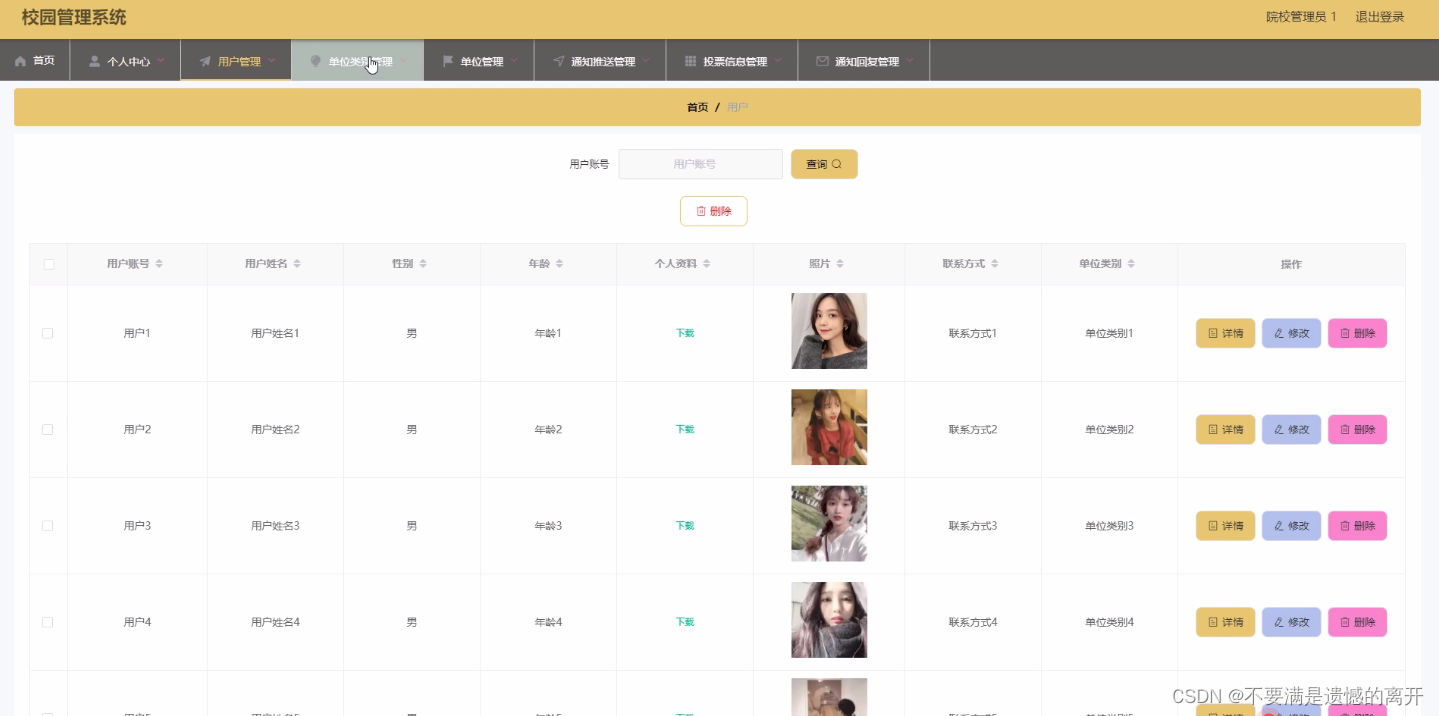
Task: Click the person icon of 个人中心
Action: (95, 62)
